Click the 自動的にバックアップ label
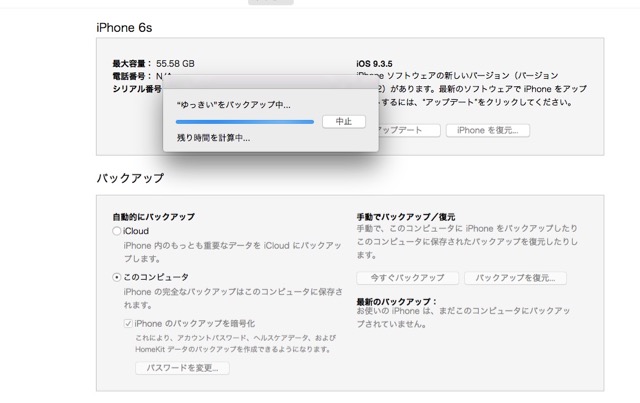This screenshot has width=640, height=403. (153, 217)
